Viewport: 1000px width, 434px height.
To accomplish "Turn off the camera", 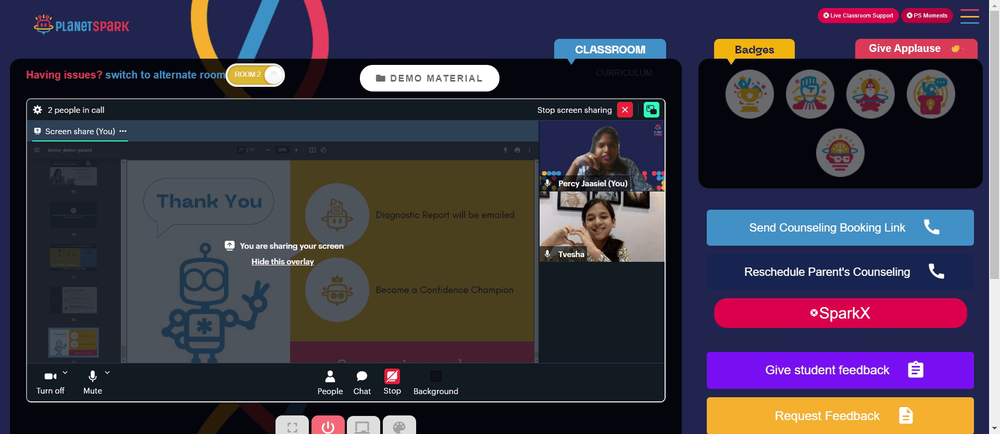I will tap(50, 382).
